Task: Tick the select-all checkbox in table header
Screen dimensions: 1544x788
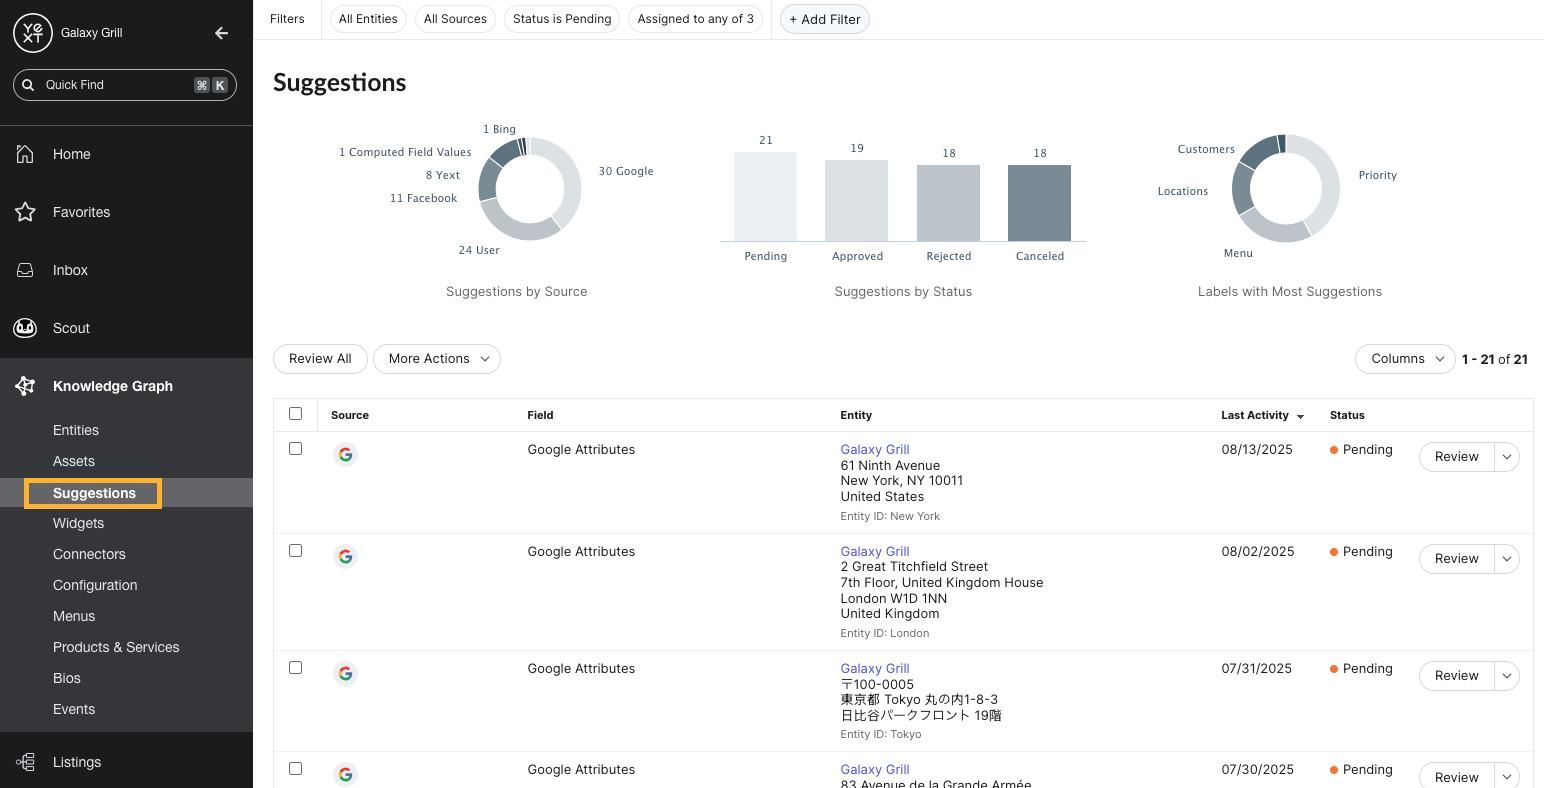Action: (x=295, y=414)
